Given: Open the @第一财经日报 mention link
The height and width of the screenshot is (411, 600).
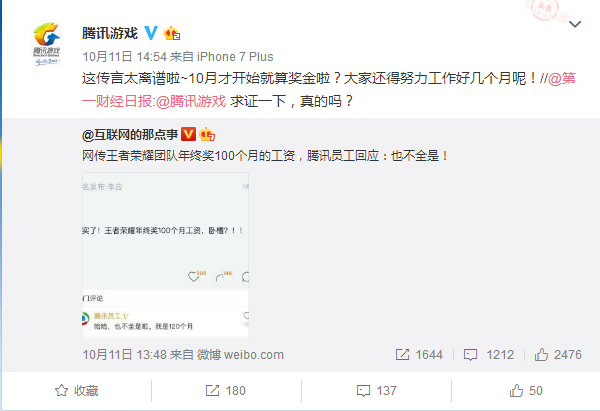Looking at the screenshot, I should [x=328, y=90].
